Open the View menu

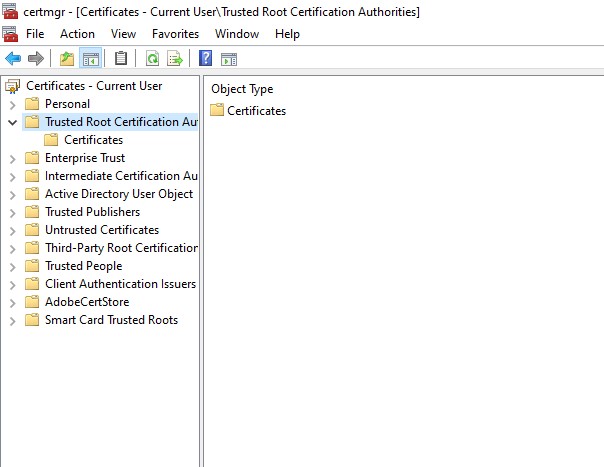point(123,34)
